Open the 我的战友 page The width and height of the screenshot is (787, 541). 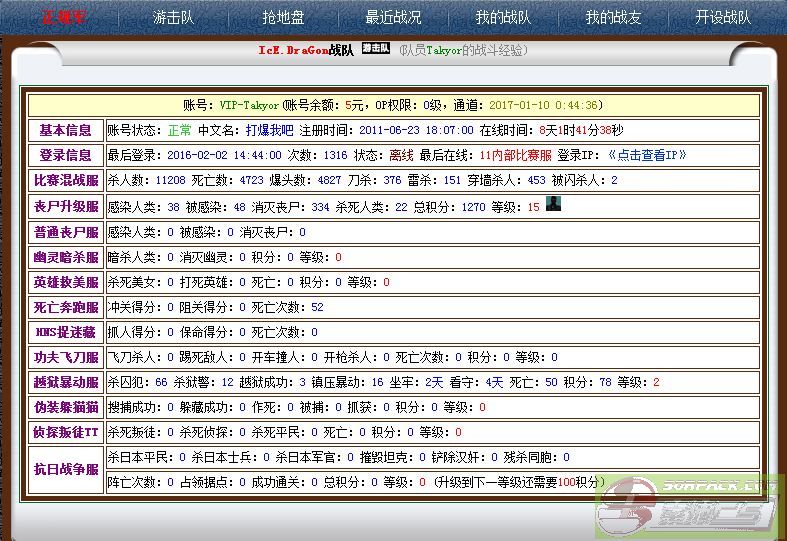pyautogui.click(x=613, y=17)
